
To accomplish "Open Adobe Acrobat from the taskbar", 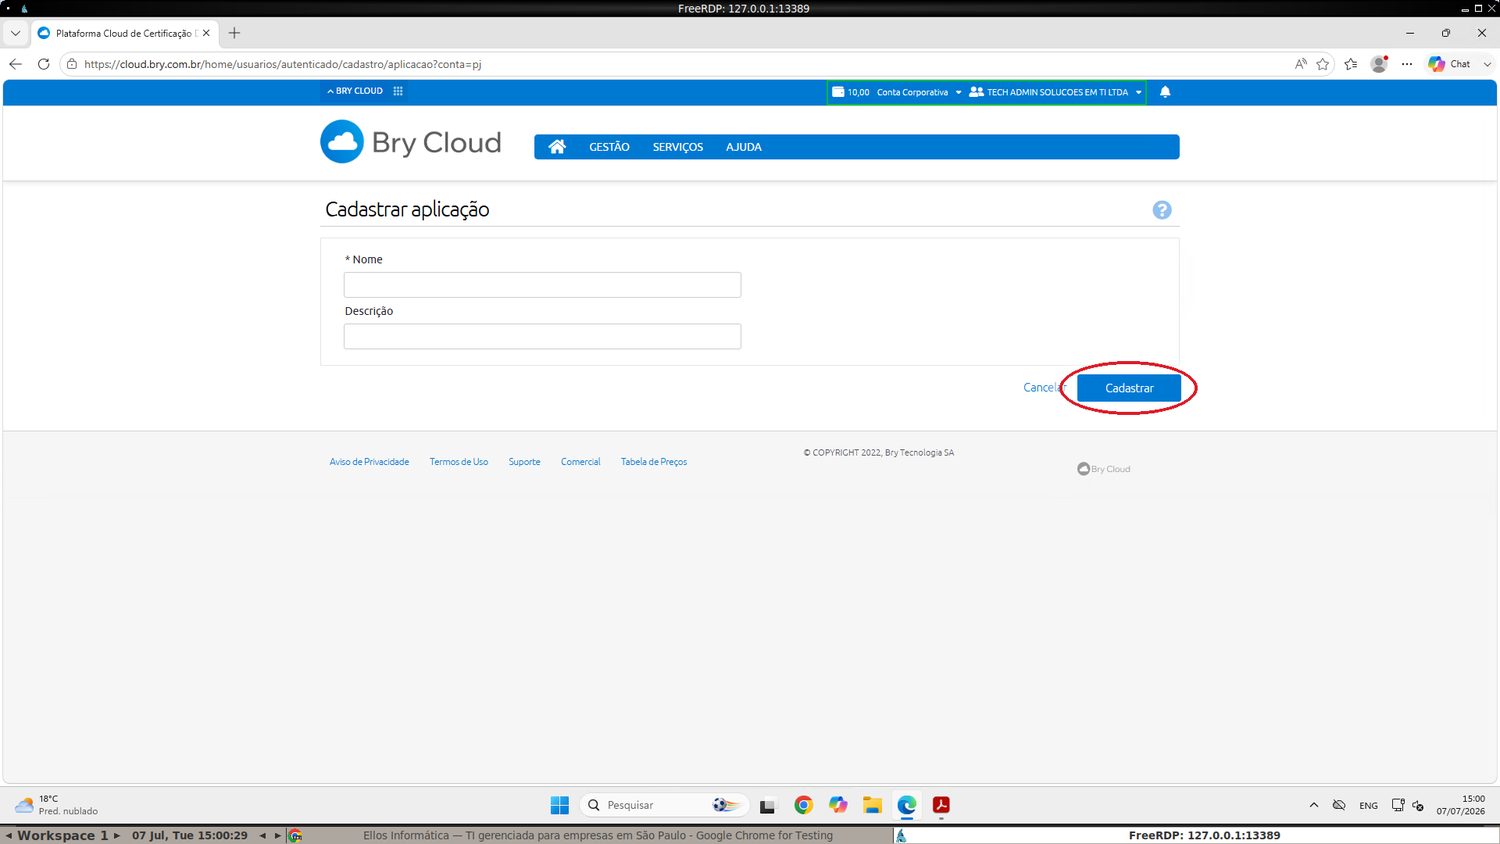I will point(941,805).
